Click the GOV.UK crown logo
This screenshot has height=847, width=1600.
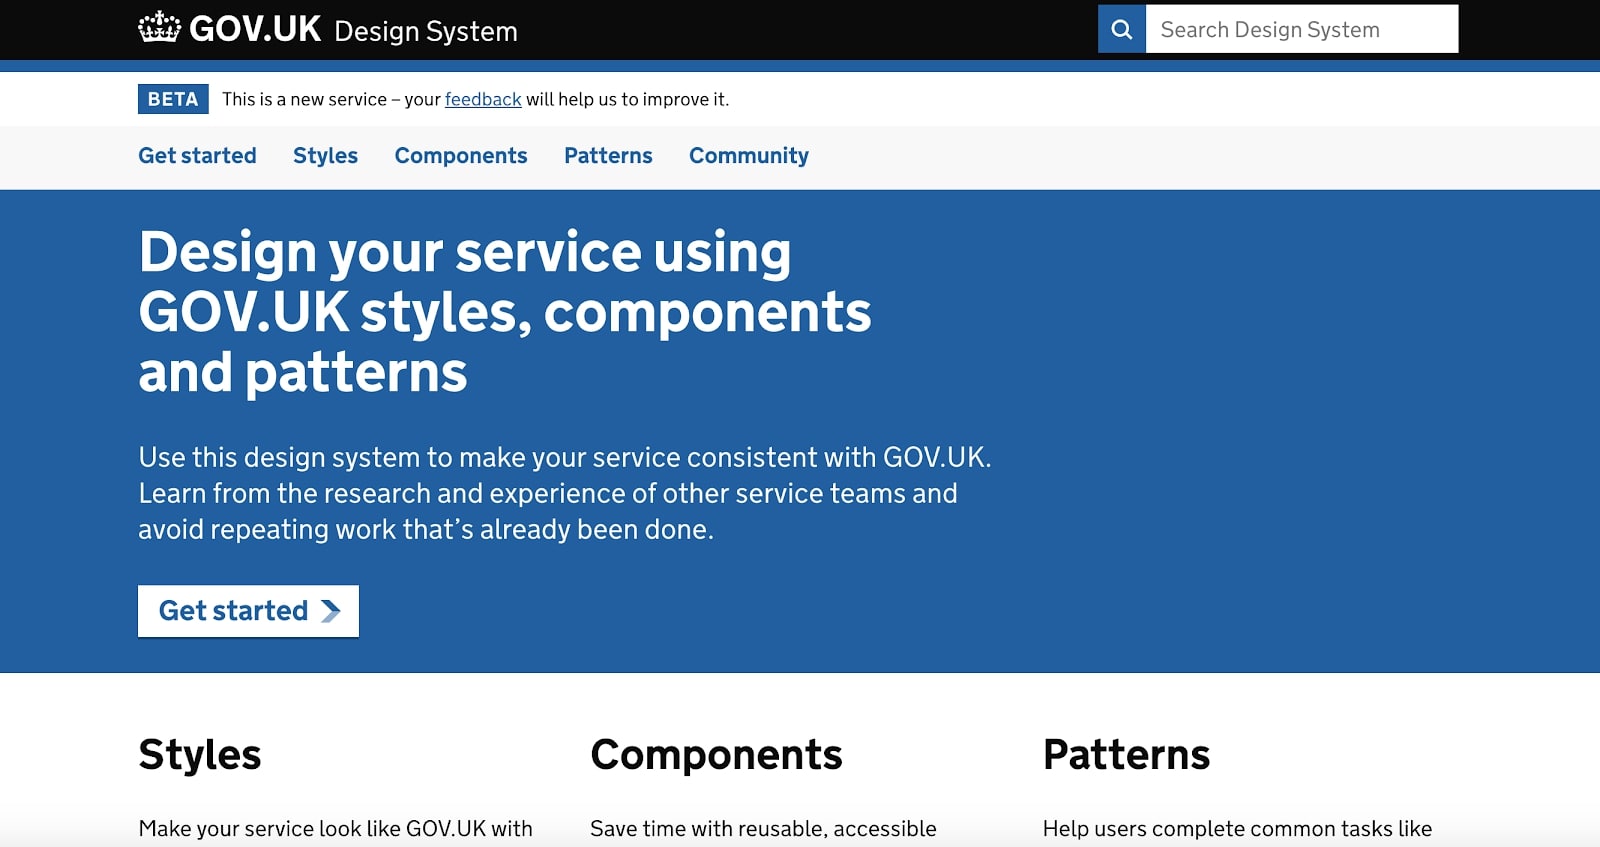[x=159, y=28]
